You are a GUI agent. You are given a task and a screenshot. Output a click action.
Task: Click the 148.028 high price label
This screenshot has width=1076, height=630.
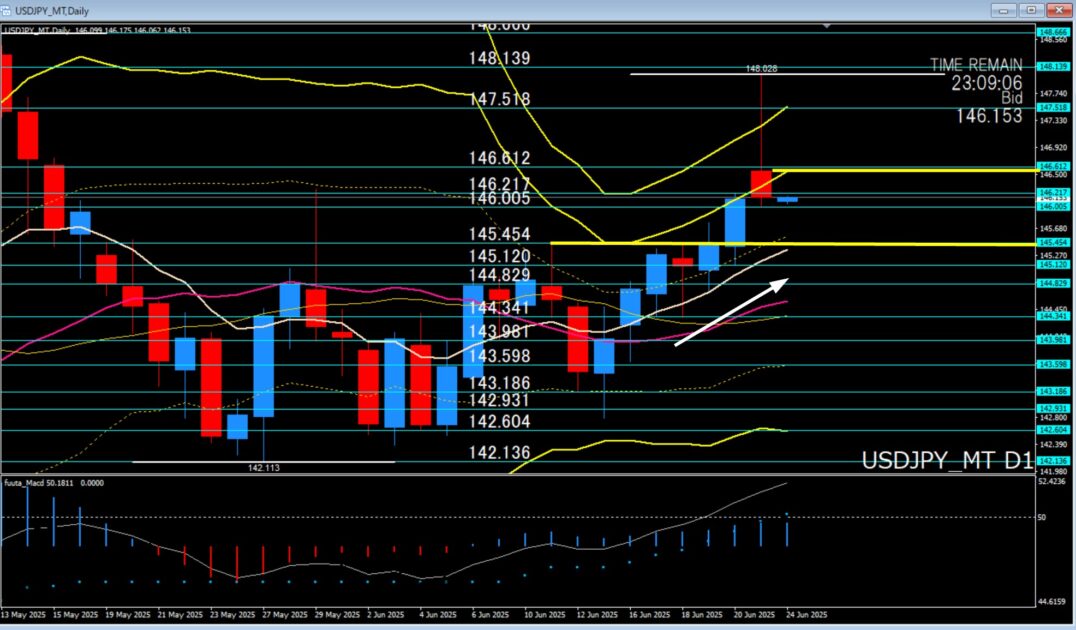[761, 69]
